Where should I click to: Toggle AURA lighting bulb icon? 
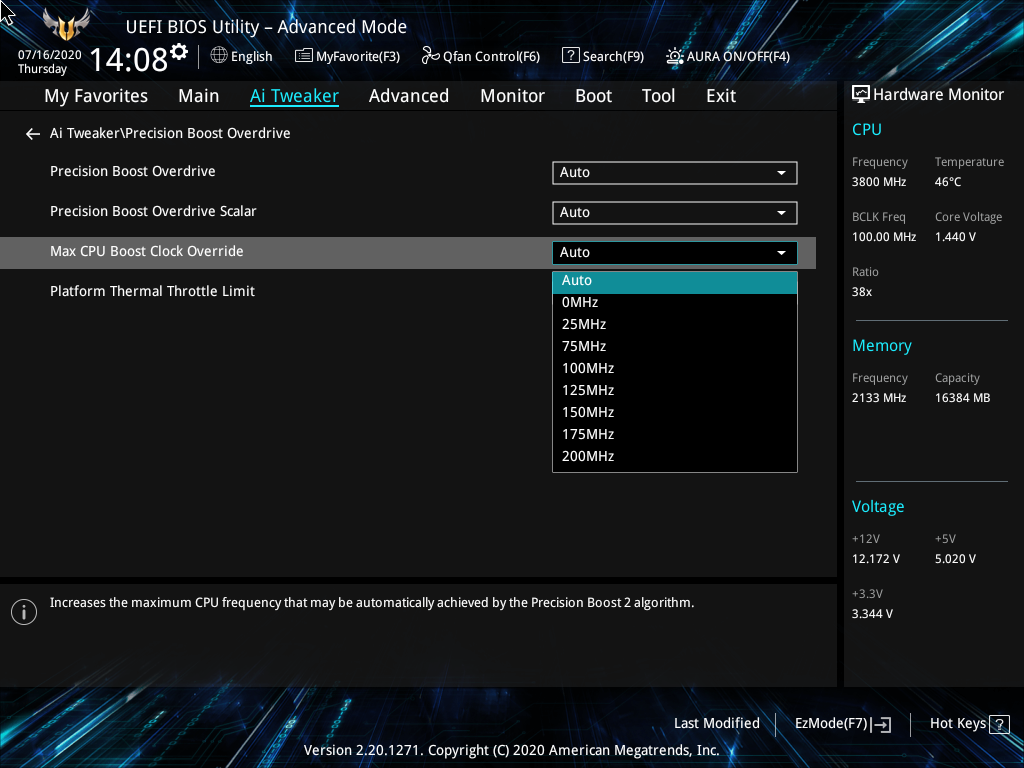[675, 56]
